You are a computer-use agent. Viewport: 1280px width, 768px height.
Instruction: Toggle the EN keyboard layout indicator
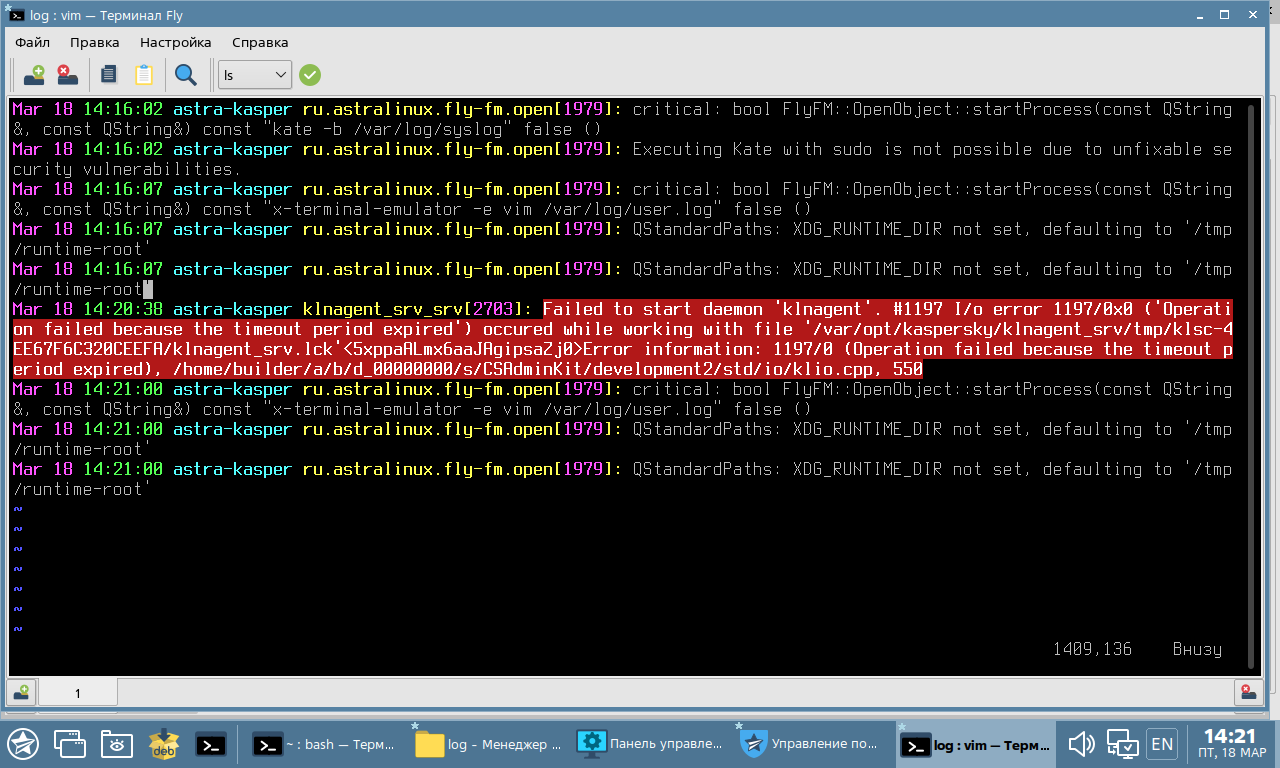pos(1161,743)
